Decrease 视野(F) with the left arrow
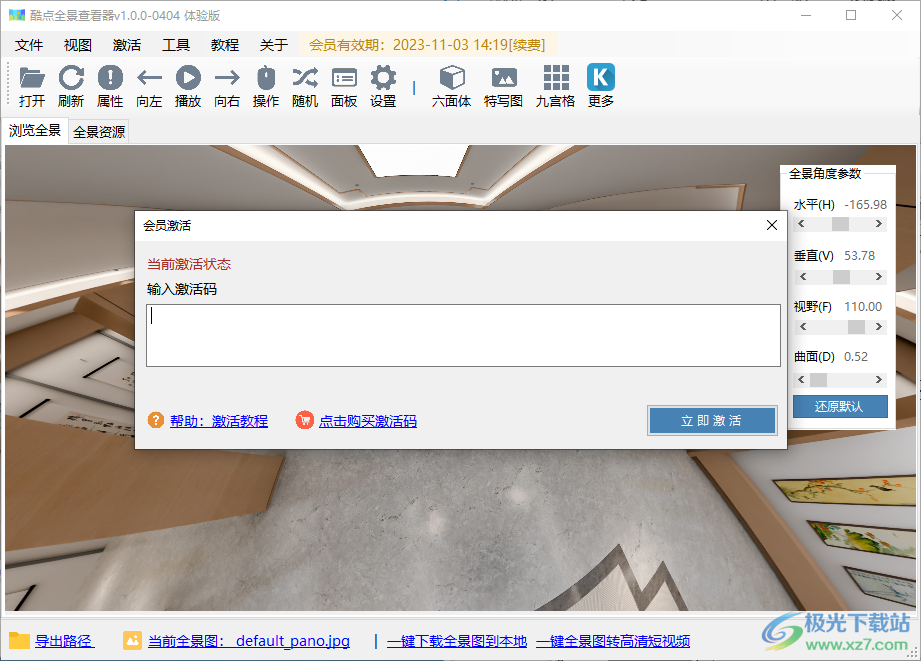This screenshot has height=661, width=921. coord(802,327)
